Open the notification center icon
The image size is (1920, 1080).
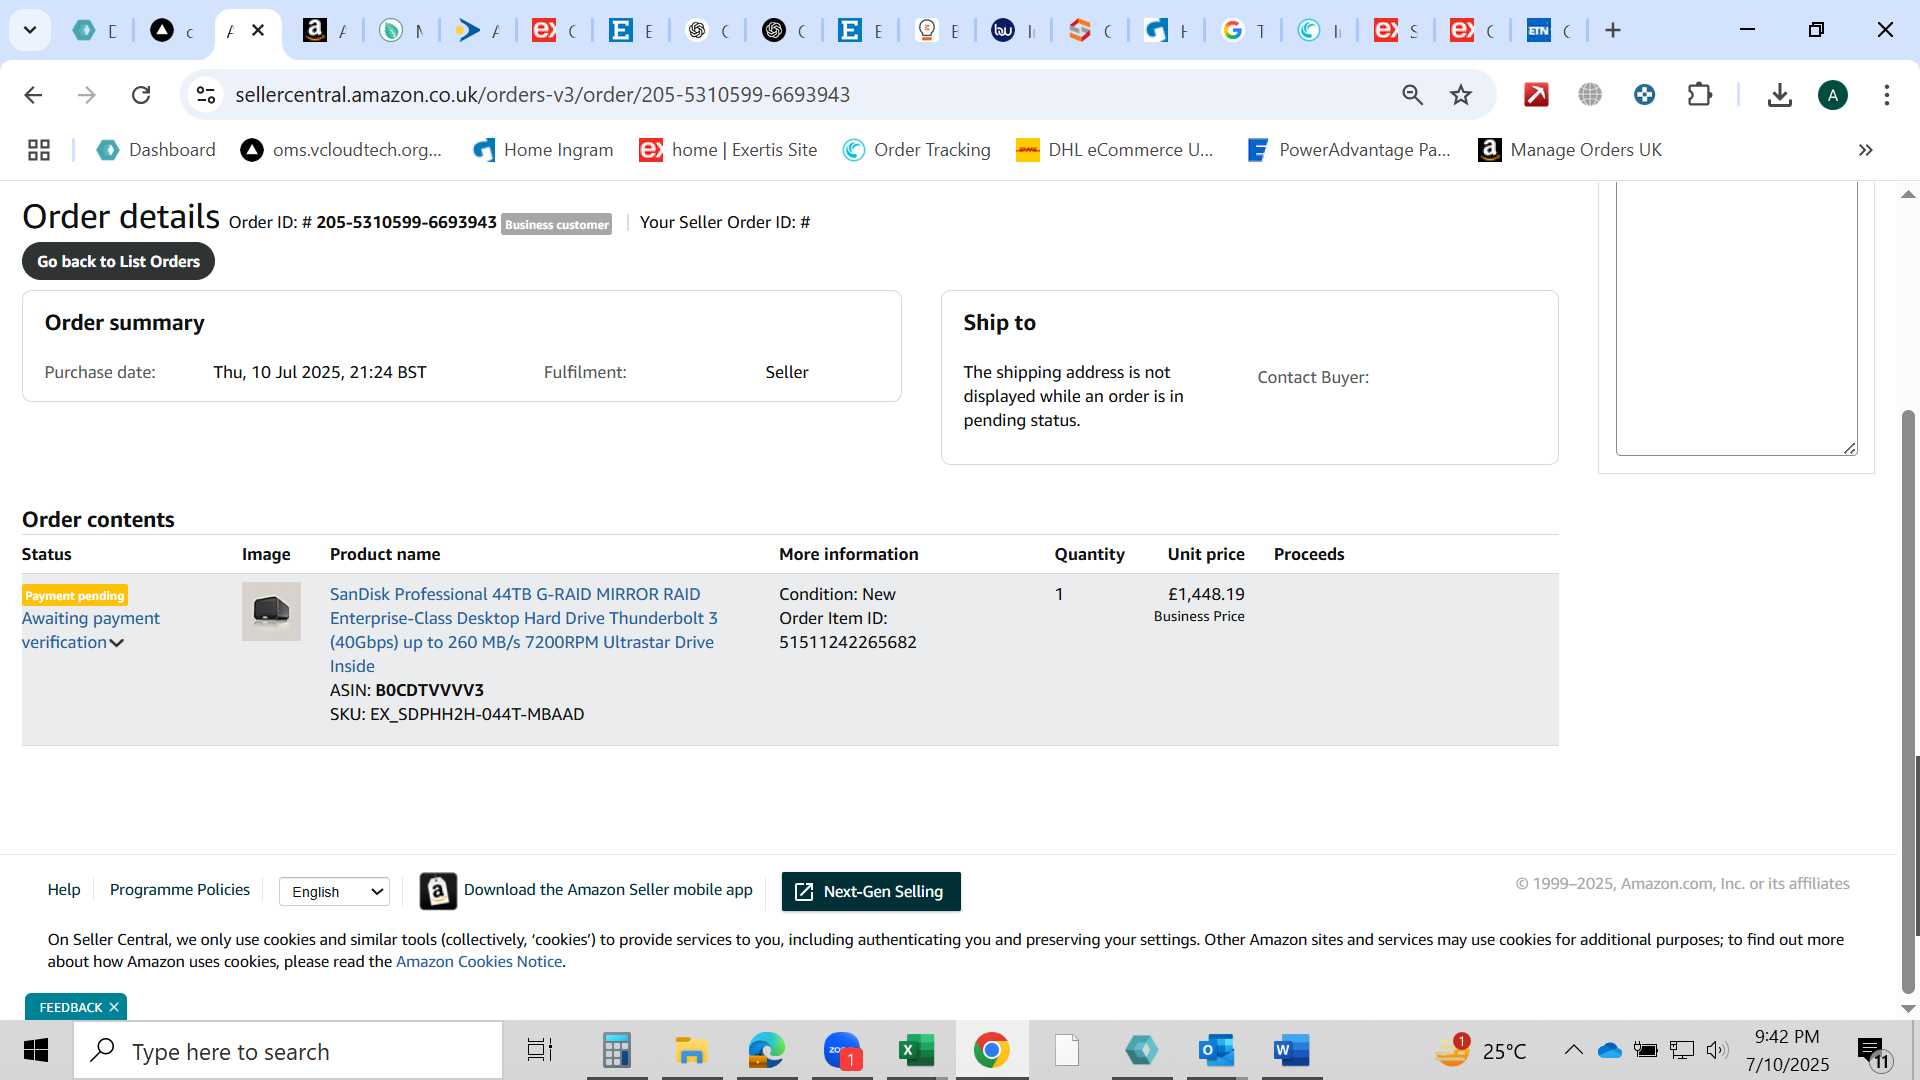1874,1052
